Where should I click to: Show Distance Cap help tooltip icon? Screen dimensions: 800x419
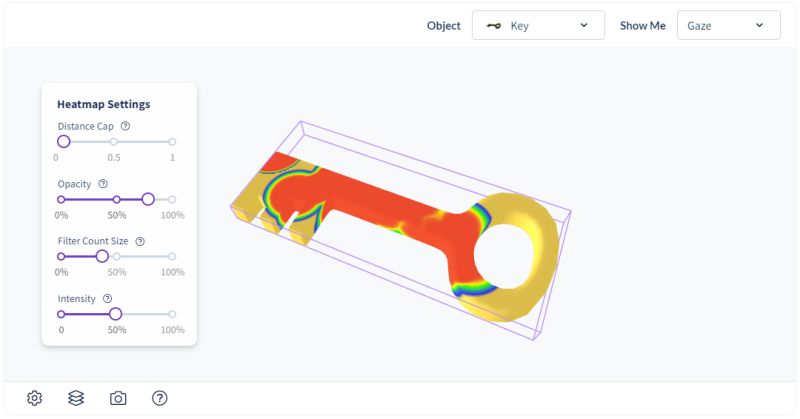pos(125,126)
